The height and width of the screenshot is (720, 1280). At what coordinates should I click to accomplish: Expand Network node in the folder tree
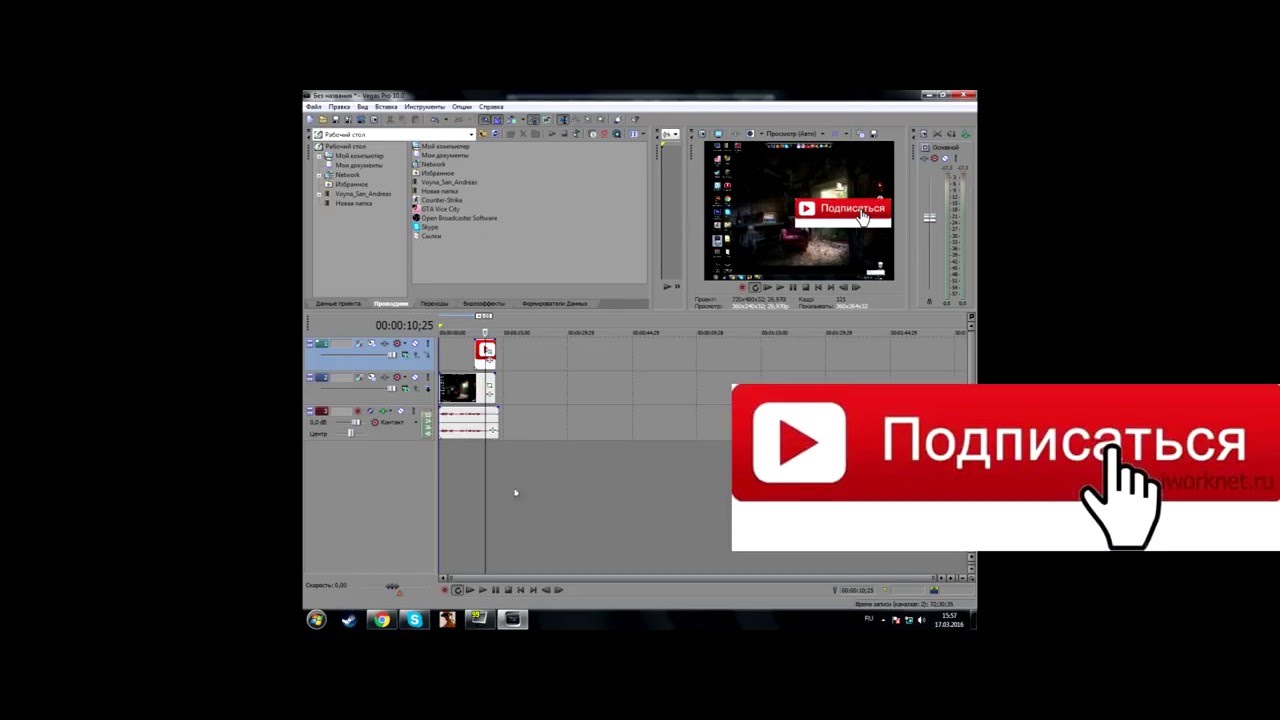coord(319,175)
